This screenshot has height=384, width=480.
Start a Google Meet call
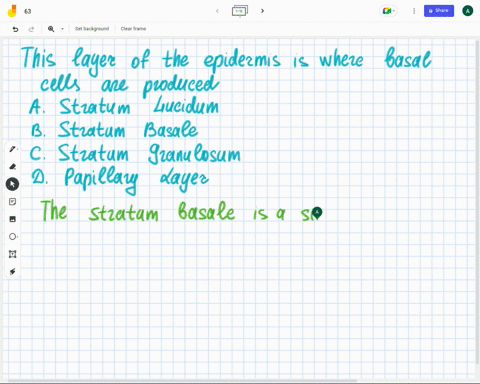click(x=388, y=11)
